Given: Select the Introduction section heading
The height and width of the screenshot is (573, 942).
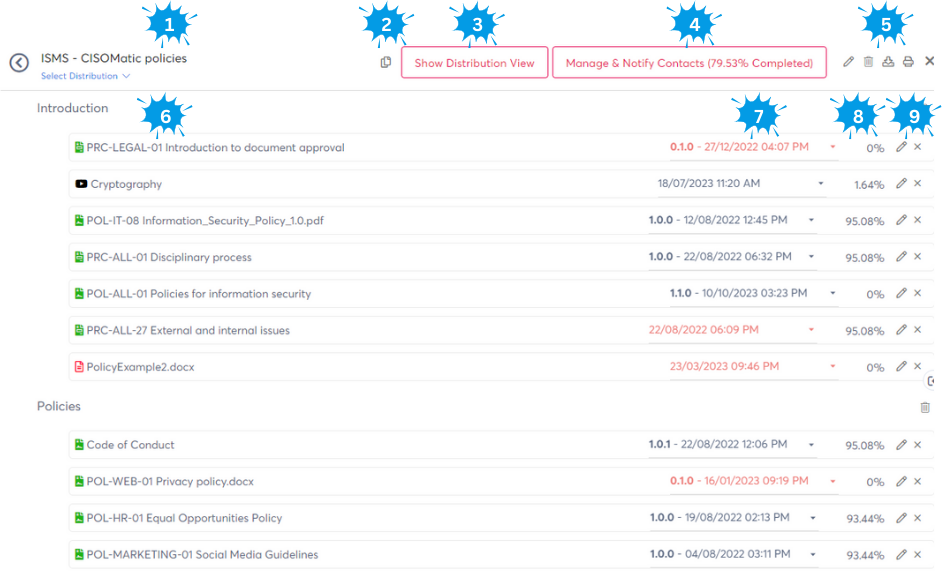Looking at the screenshot, I should pos(73,108).
